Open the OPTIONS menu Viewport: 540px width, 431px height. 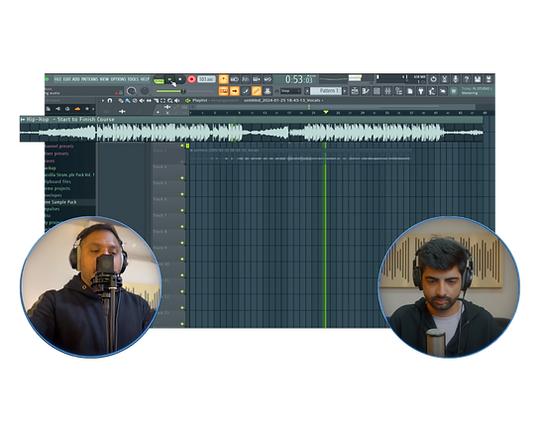[118, 79]
